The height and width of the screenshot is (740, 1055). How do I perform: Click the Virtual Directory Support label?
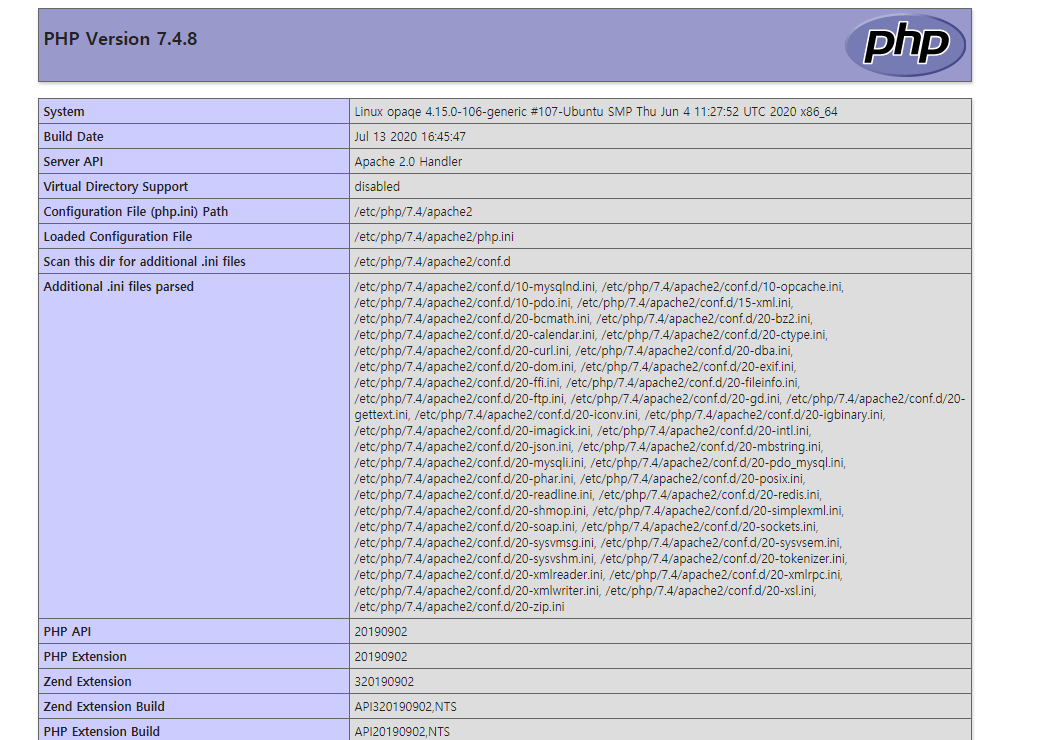116,186
